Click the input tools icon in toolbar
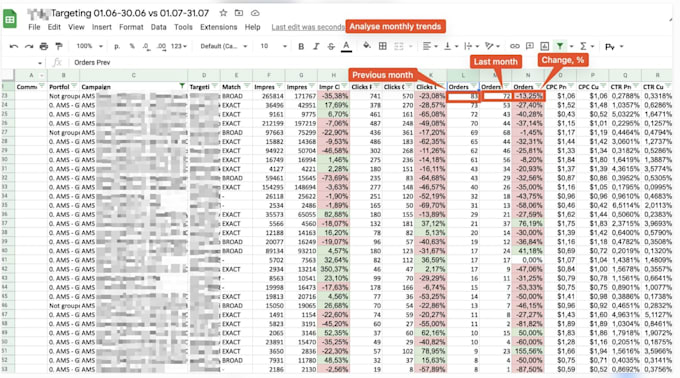 pos(610,46)
